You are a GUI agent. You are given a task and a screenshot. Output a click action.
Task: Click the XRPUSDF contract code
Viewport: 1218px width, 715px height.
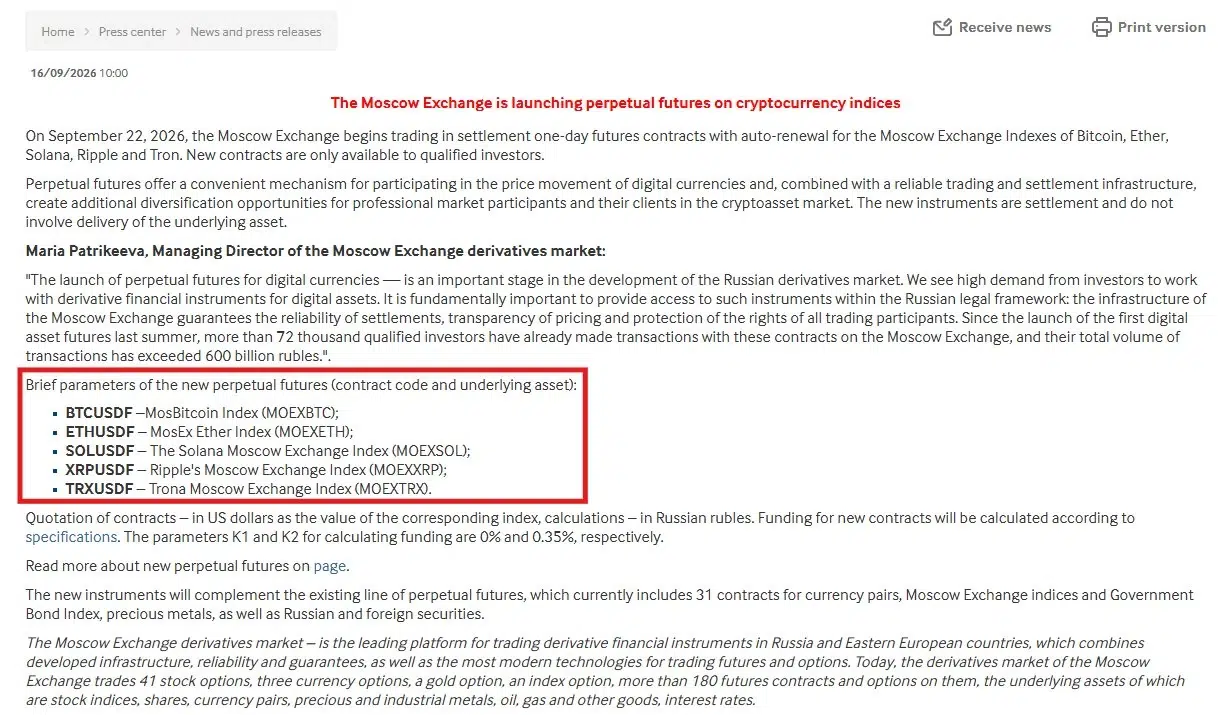[99, 469]
